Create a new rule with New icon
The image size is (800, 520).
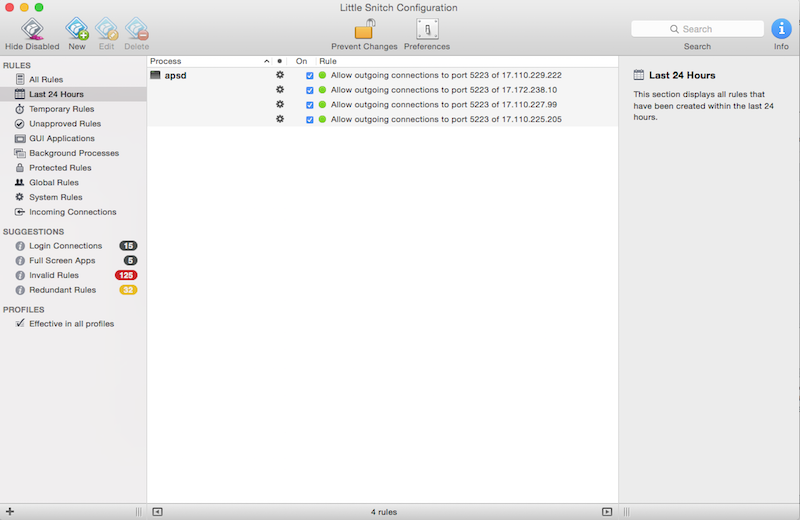click(x=76, y=29)
